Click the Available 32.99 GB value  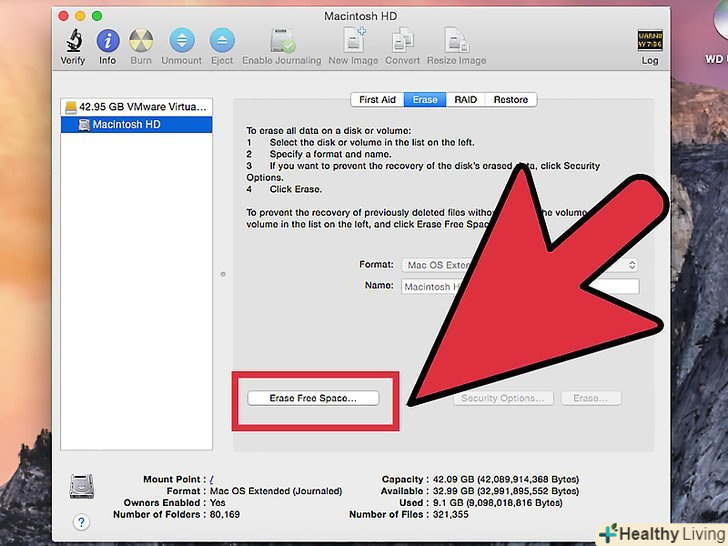tap(506, 491)
